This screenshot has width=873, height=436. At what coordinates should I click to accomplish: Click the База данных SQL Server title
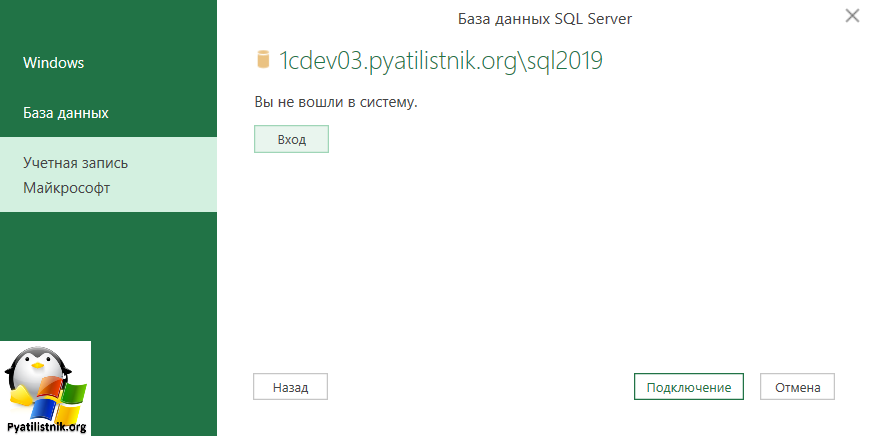click(x=545, y=19)
